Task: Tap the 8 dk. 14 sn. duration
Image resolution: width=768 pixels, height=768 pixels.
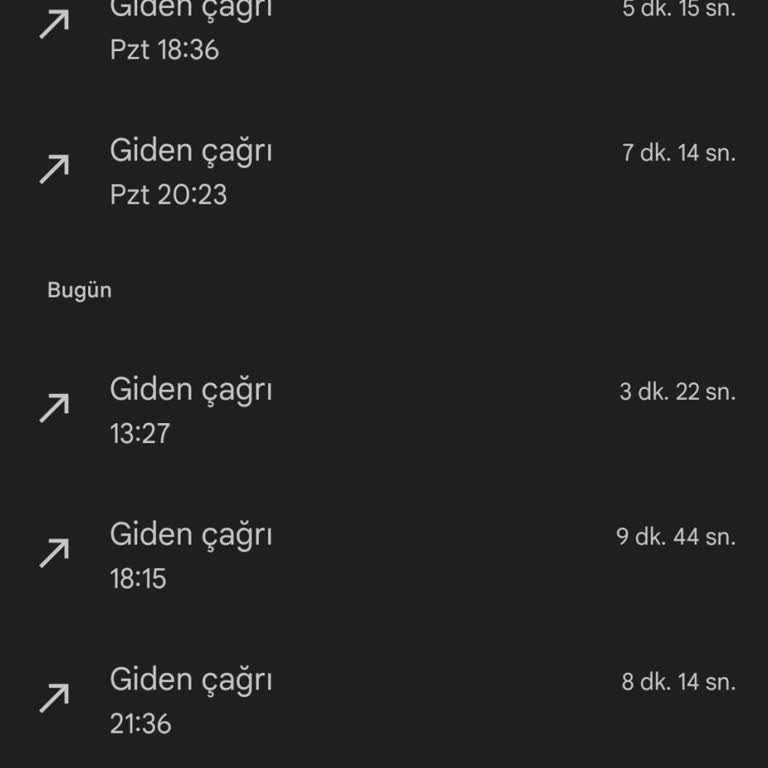Action: click(678, 683)
